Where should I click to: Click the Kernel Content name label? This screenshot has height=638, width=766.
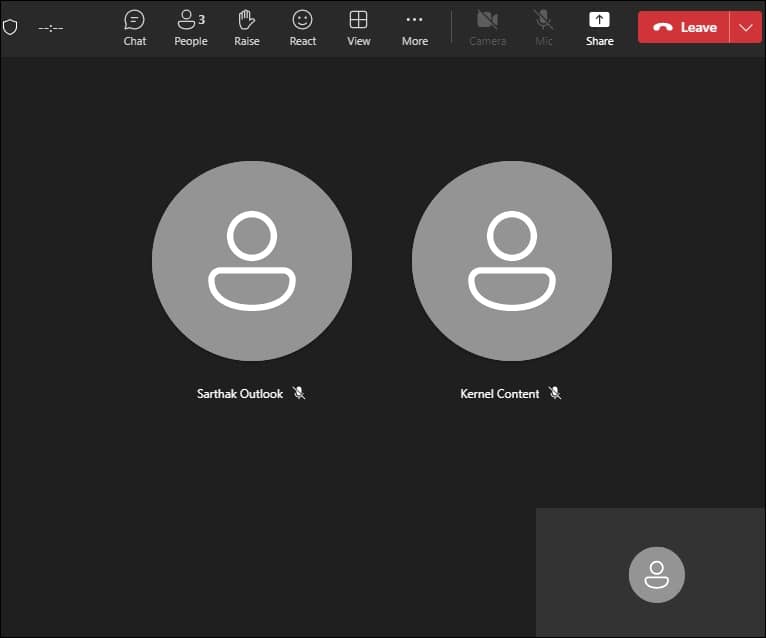tap(499, 394)
